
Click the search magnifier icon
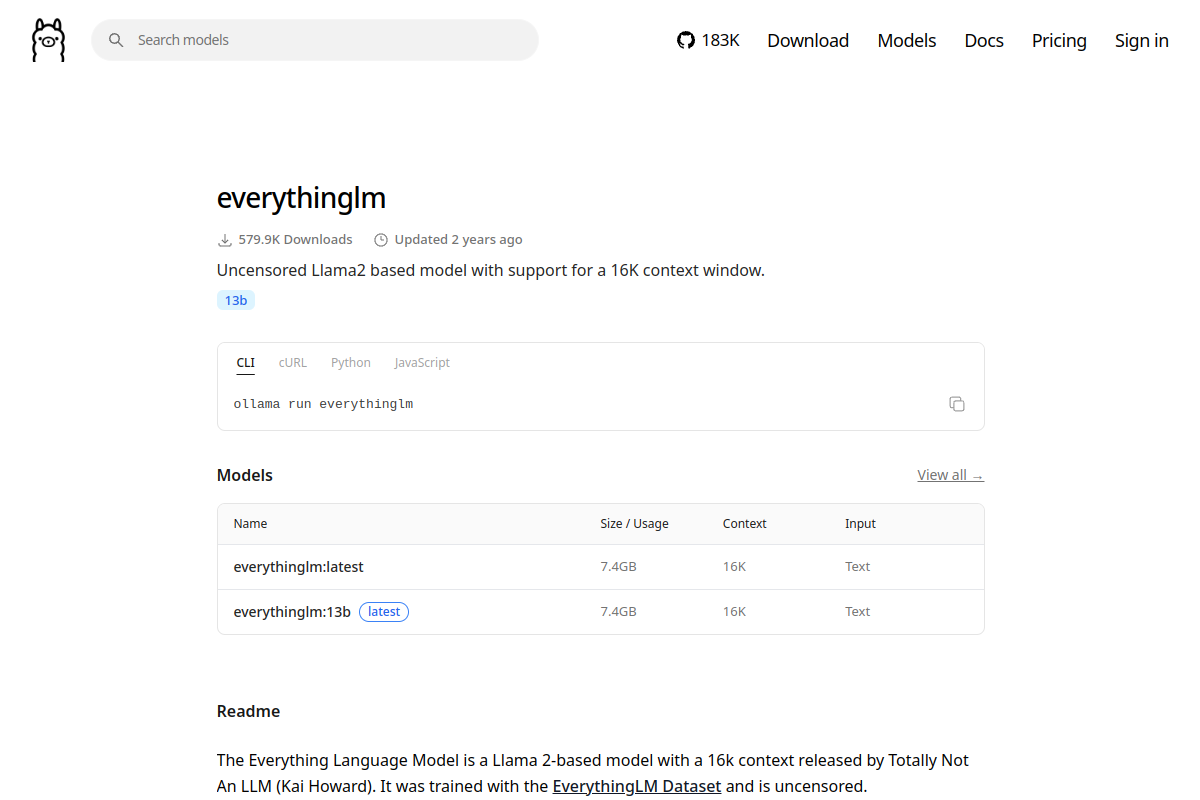[x=116, y=40]
